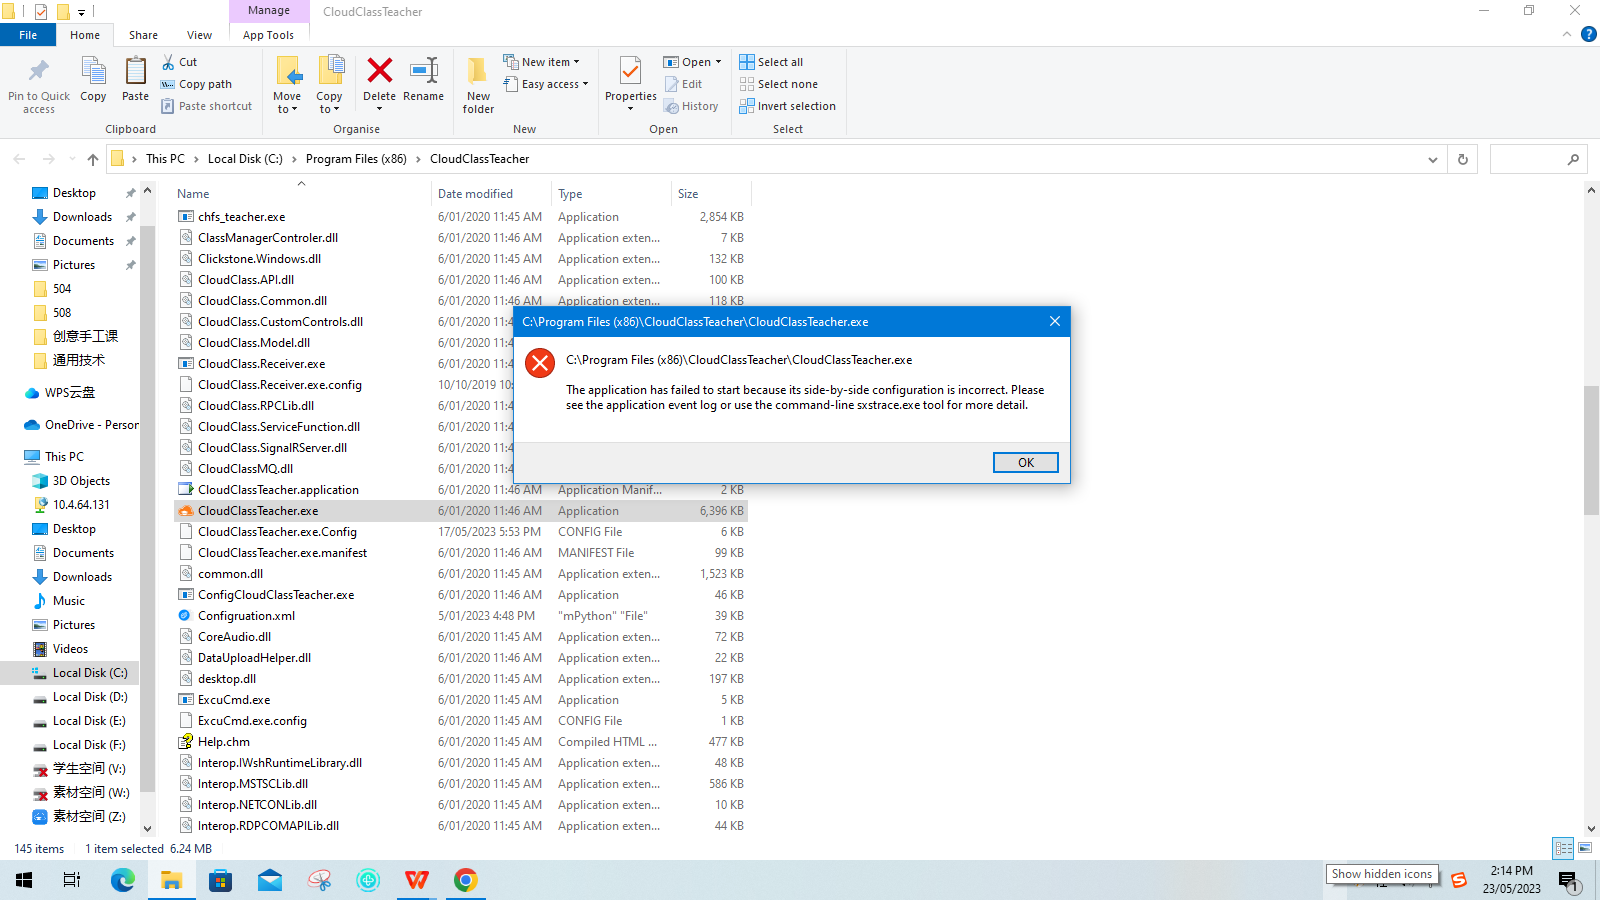The height and width of the screenshot is (900, 1600).
Task: Close the side-by-side error dialog
Action: 1054,321
